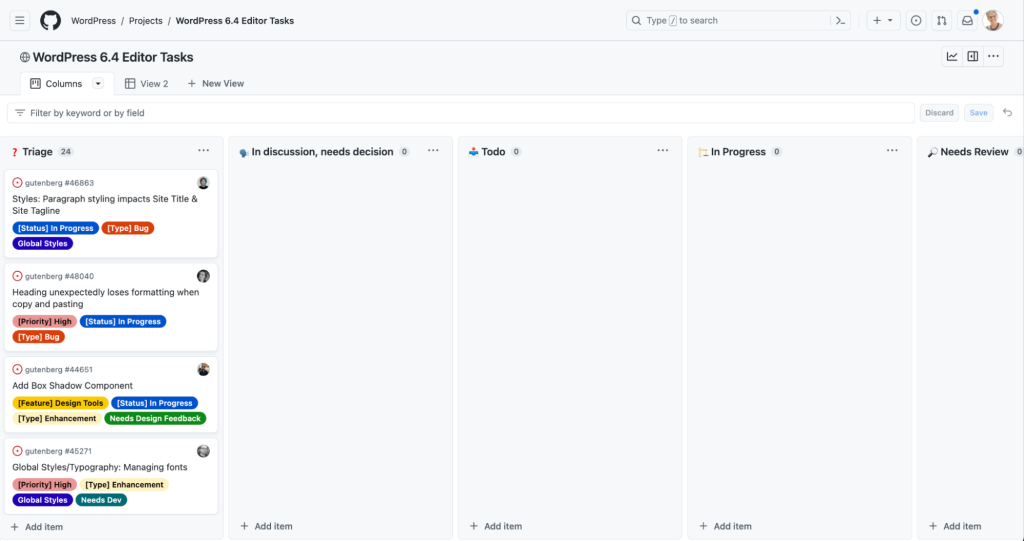Click the Needs Review column title
This screenshot has height=541, width=1024.
point(974,152)
